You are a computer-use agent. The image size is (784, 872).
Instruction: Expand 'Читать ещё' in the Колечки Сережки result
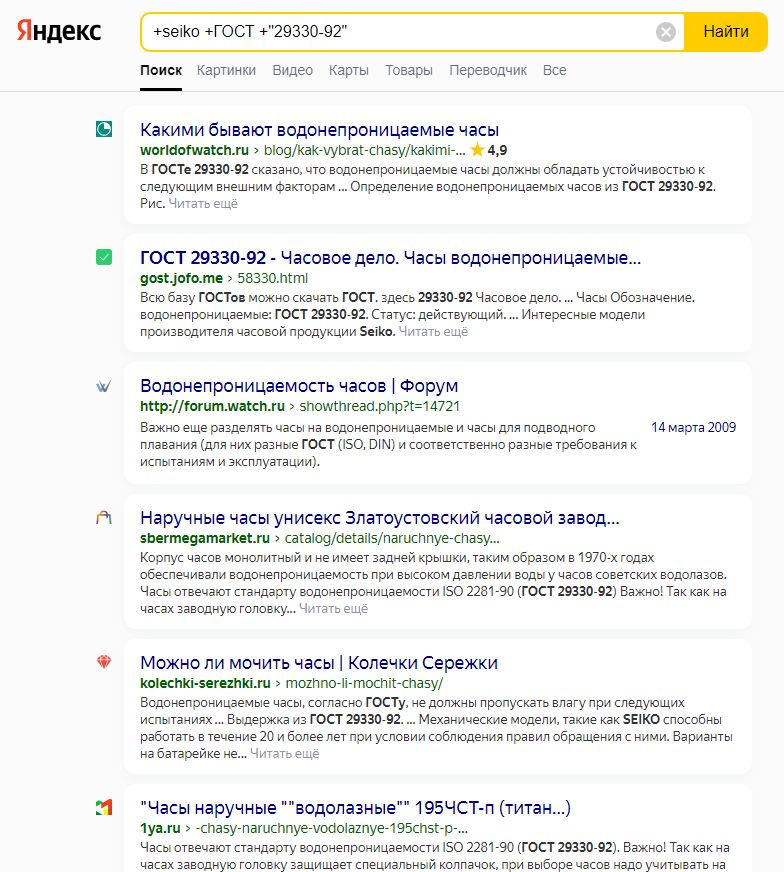click(285, 754)
